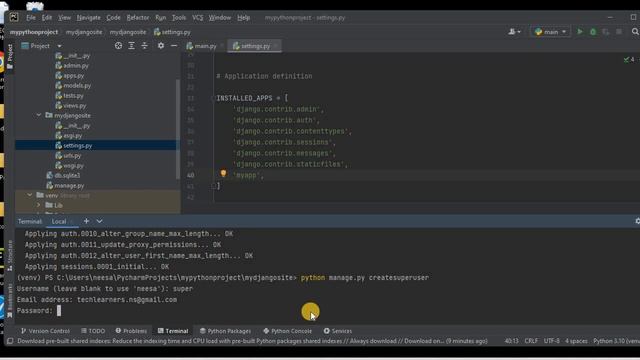Open the Python Console tool window
Viewport: 640px width, 360px height.
[x=288, y=331]
